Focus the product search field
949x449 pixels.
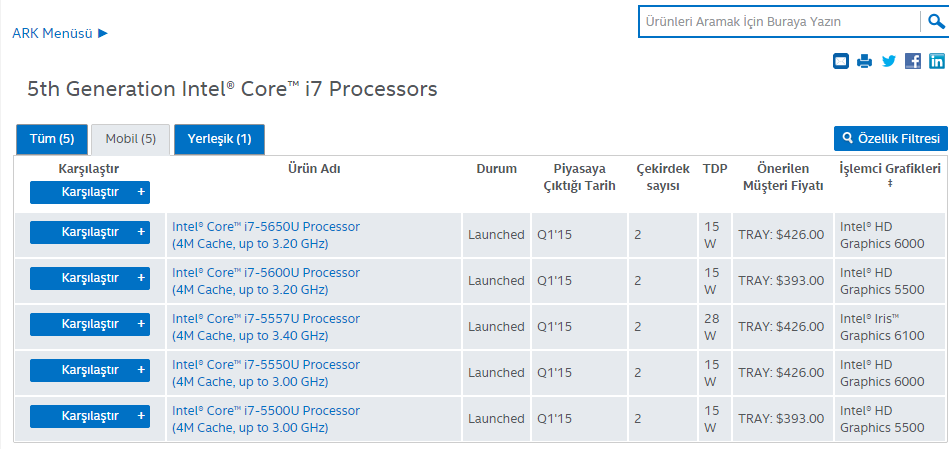point(780,22)
